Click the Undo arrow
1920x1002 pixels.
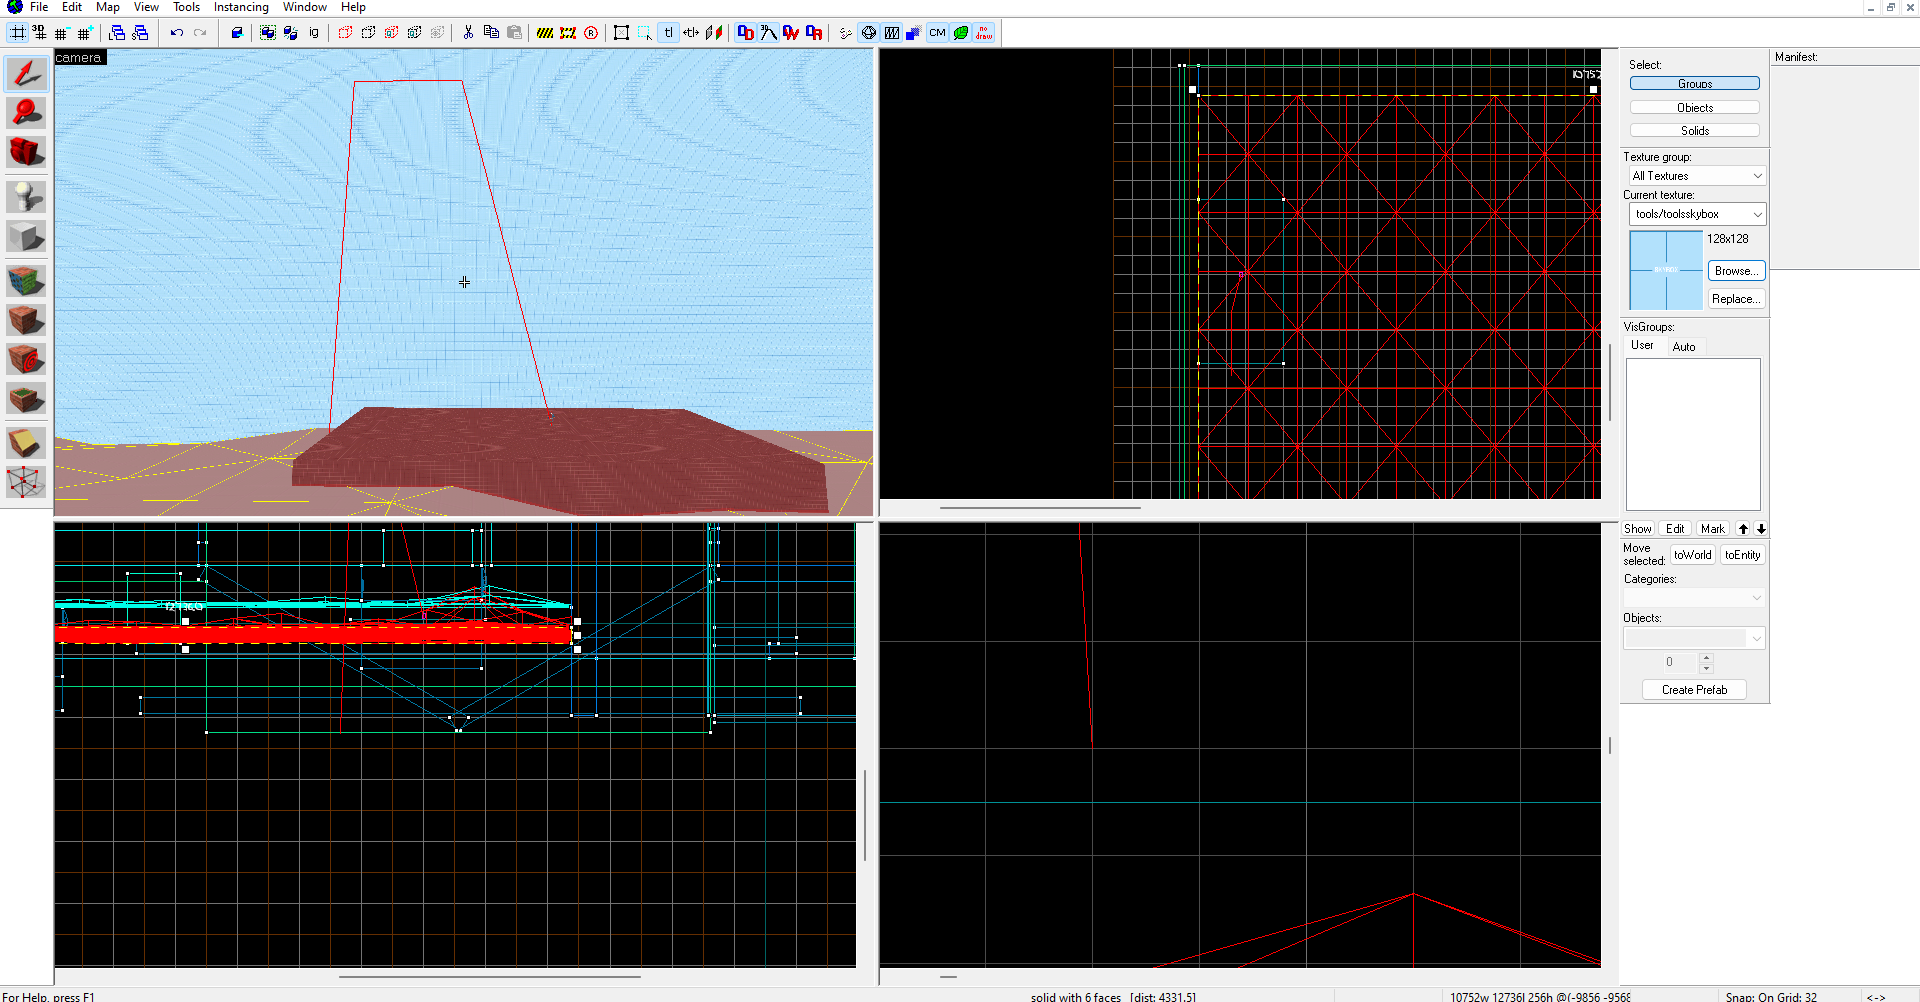[177, 33]
